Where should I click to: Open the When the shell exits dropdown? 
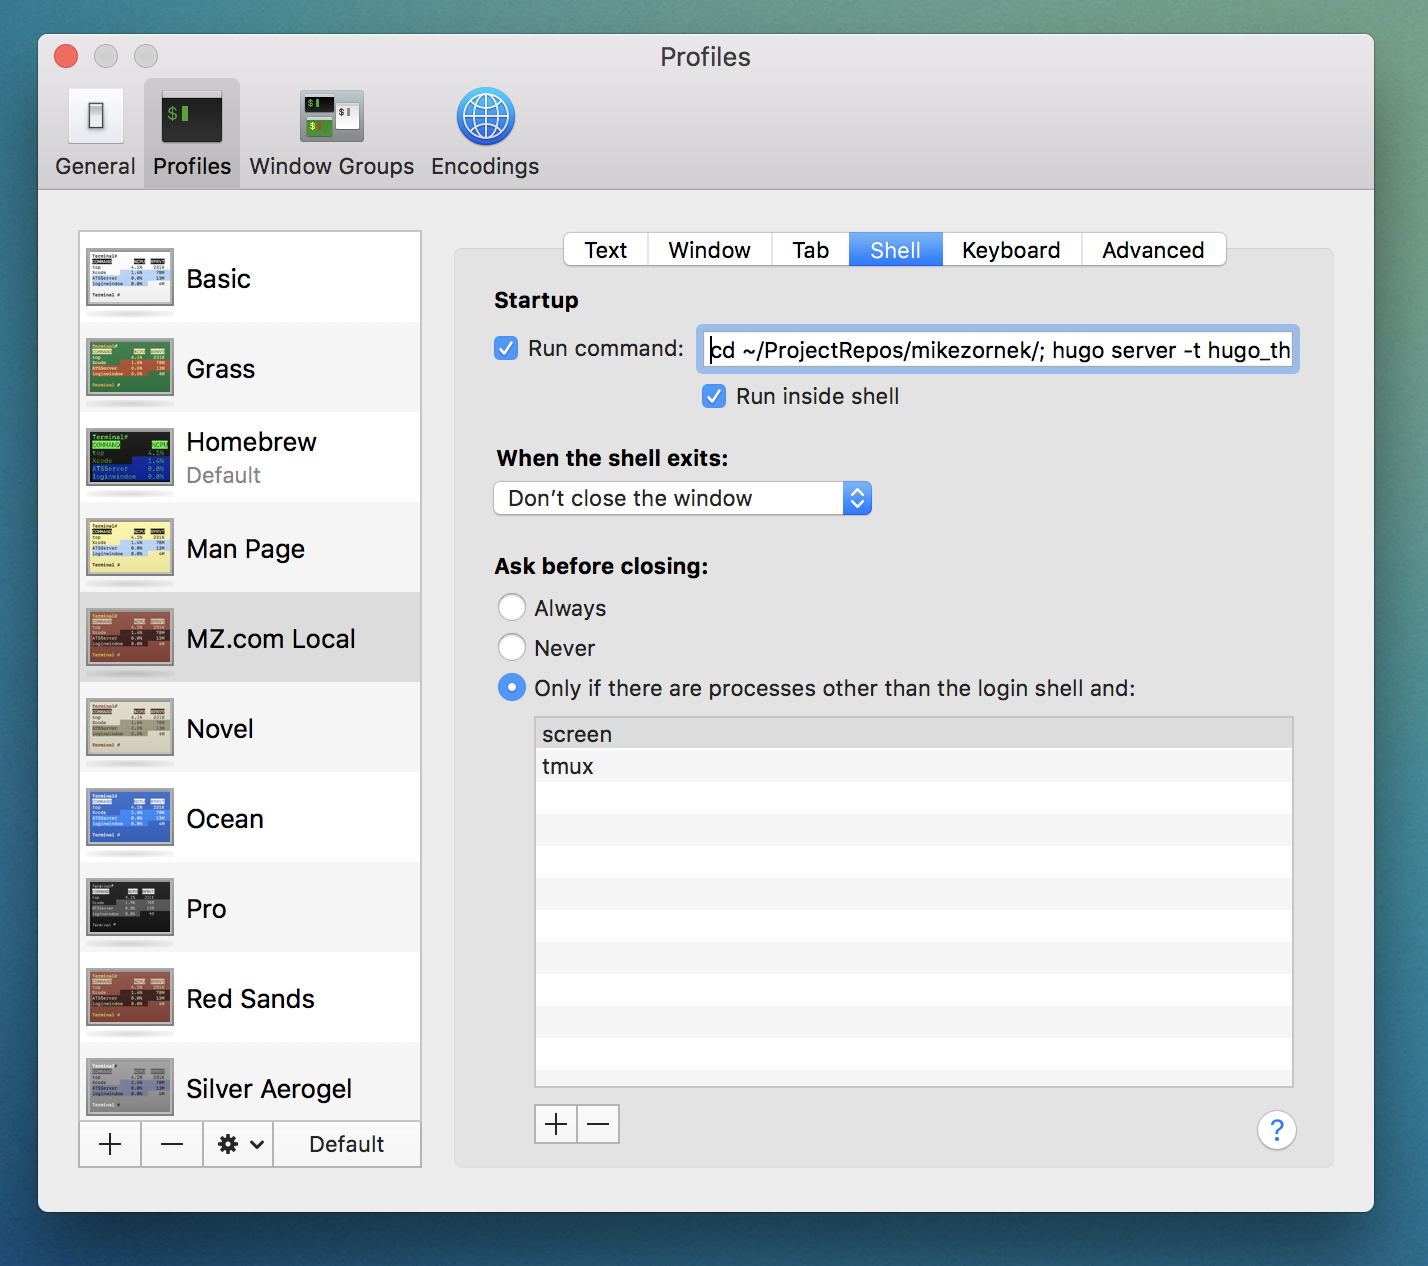point(683,498)
